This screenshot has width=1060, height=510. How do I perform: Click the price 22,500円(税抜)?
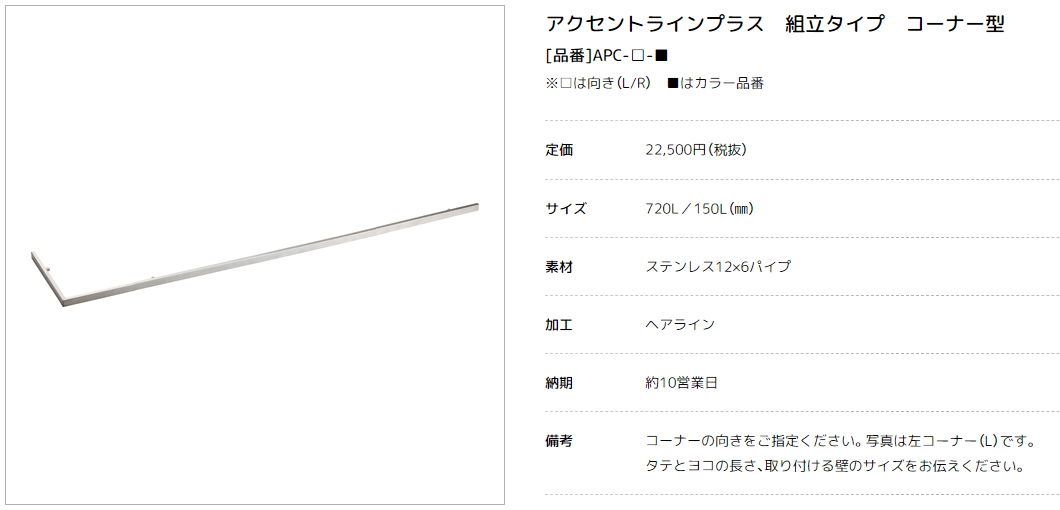[x=696, y=150]
